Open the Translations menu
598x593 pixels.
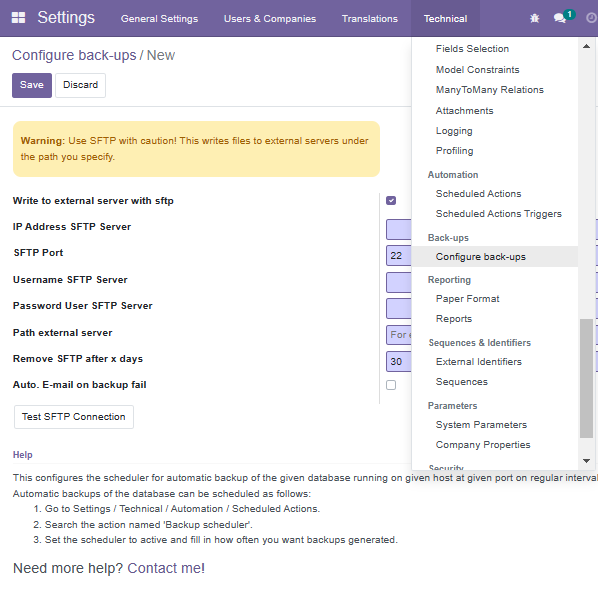370,18
